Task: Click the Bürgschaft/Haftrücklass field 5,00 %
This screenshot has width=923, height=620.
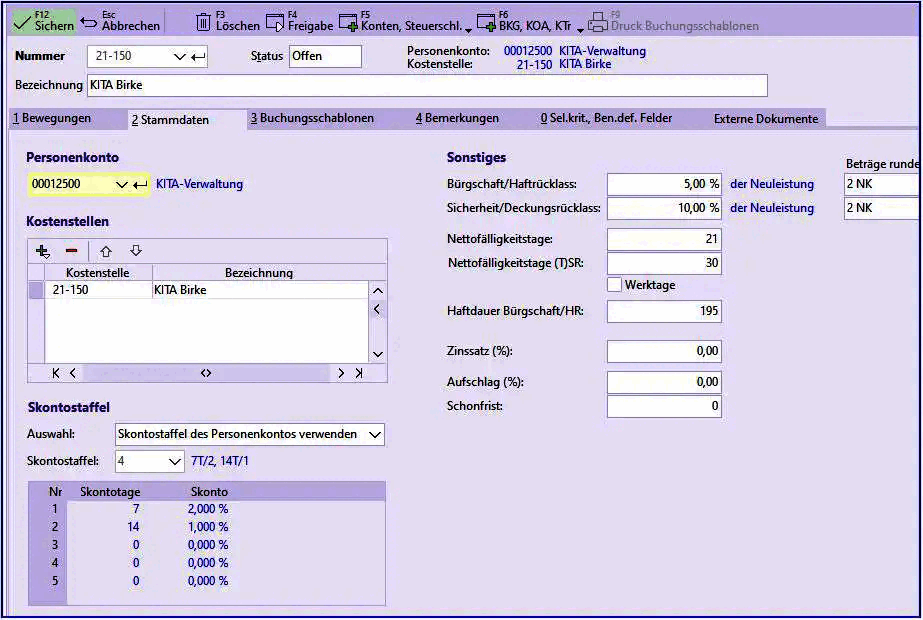Action: (664, 184)
